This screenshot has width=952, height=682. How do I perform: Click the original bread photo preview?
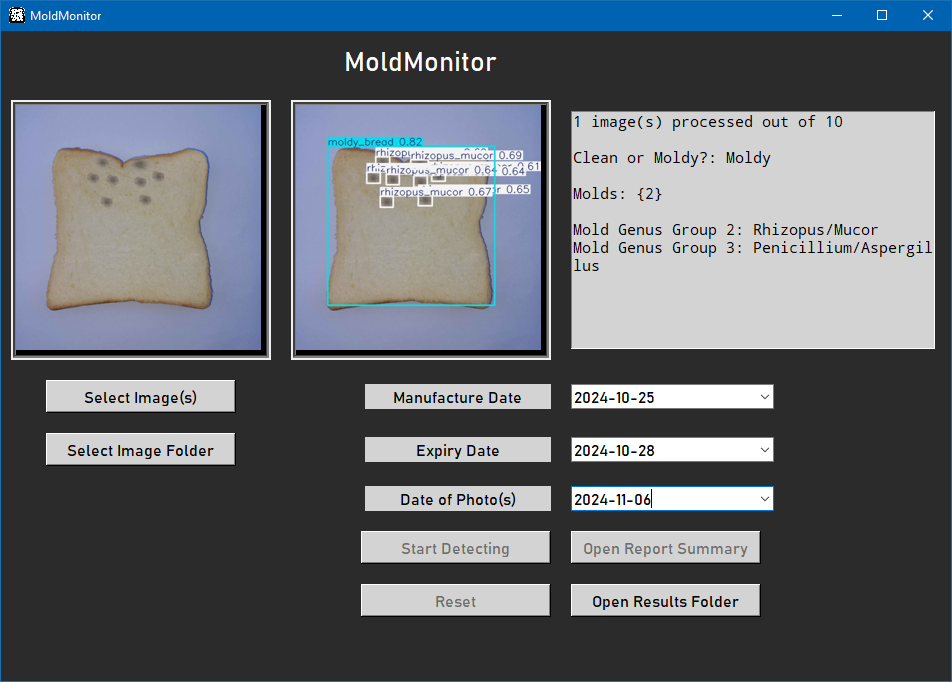(x=140, y=229)
